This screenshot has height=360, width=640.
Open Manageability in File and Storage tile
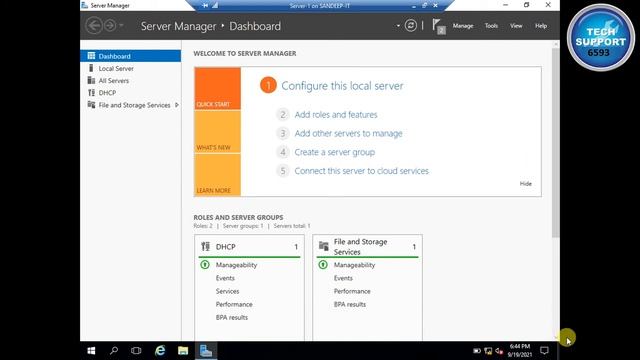point(354,265)
